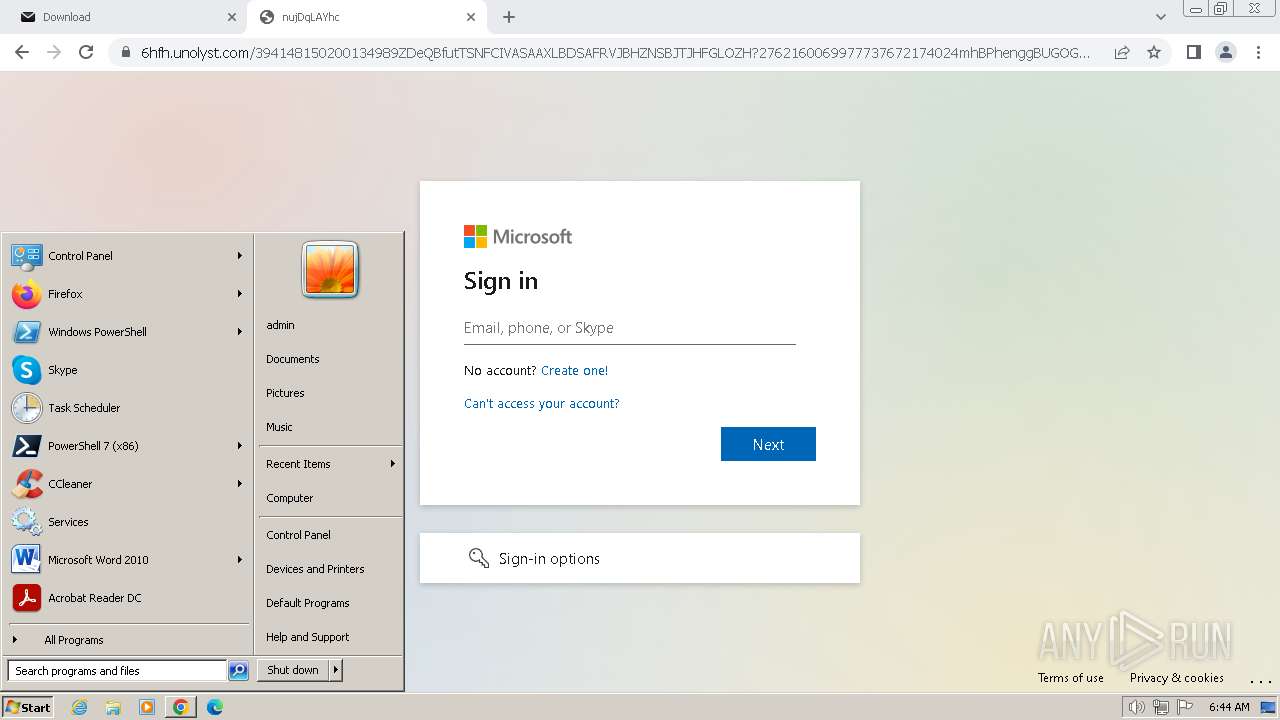This screenshot has width=1280, height=720.
Task: Reload the page in Chrome
Action: click(86, 52)
